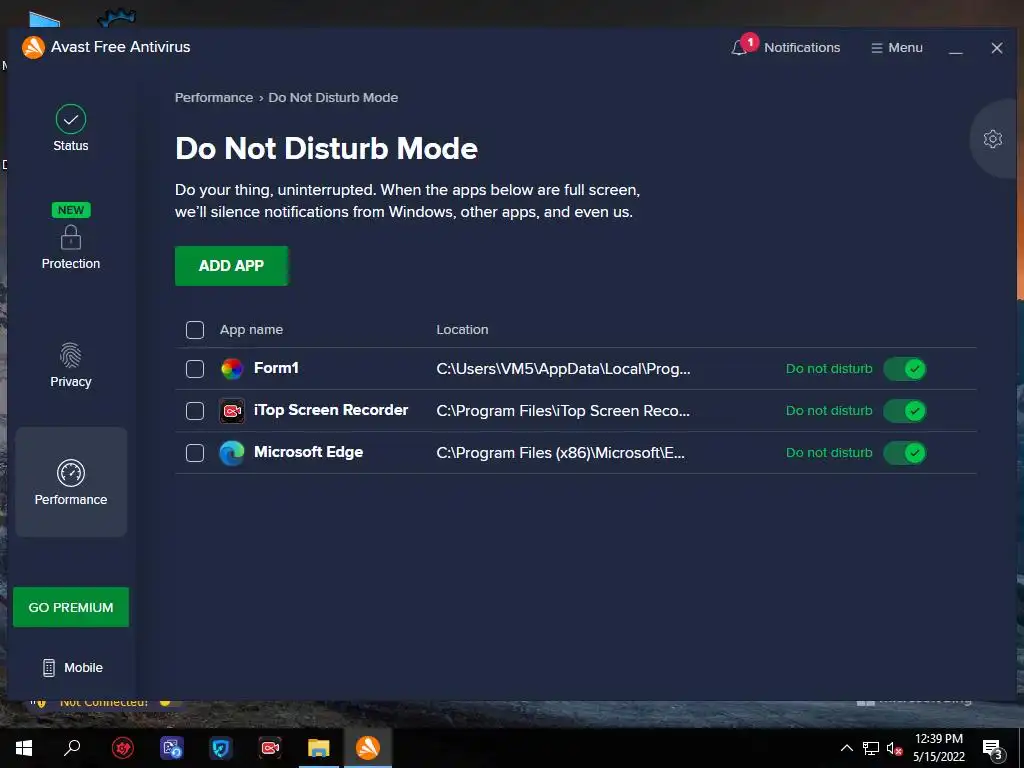Click the iTop Screen Recorder app icon in list
The width and height of the screenshot is (1024, 768).
[x=231, y=411]
